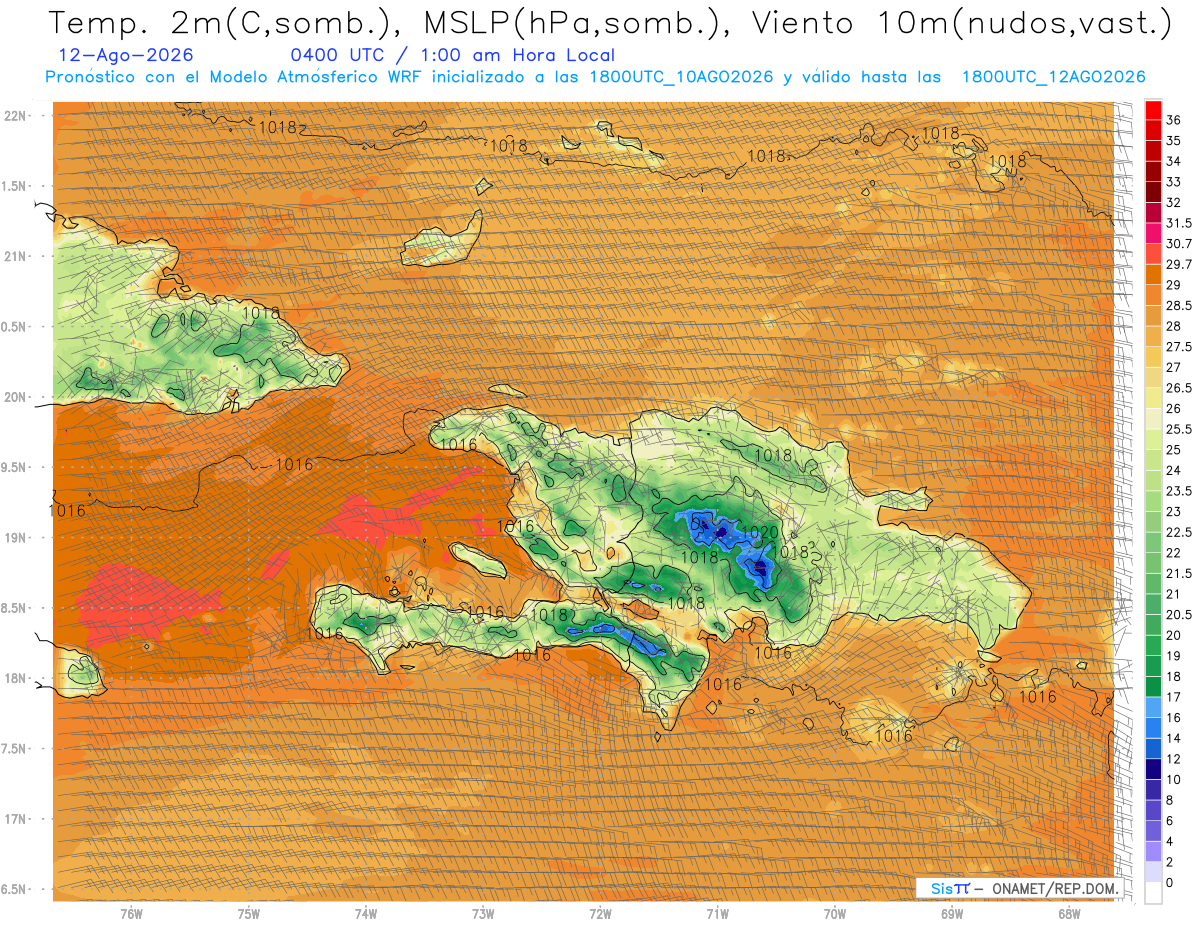Select the "71W" longitude axis label

(717, 913)
